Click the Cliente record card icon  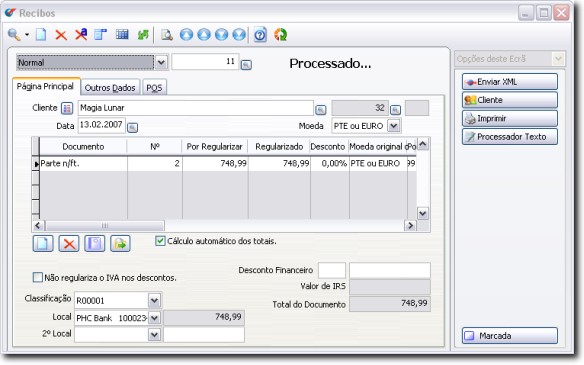click(x=67, y=108)
